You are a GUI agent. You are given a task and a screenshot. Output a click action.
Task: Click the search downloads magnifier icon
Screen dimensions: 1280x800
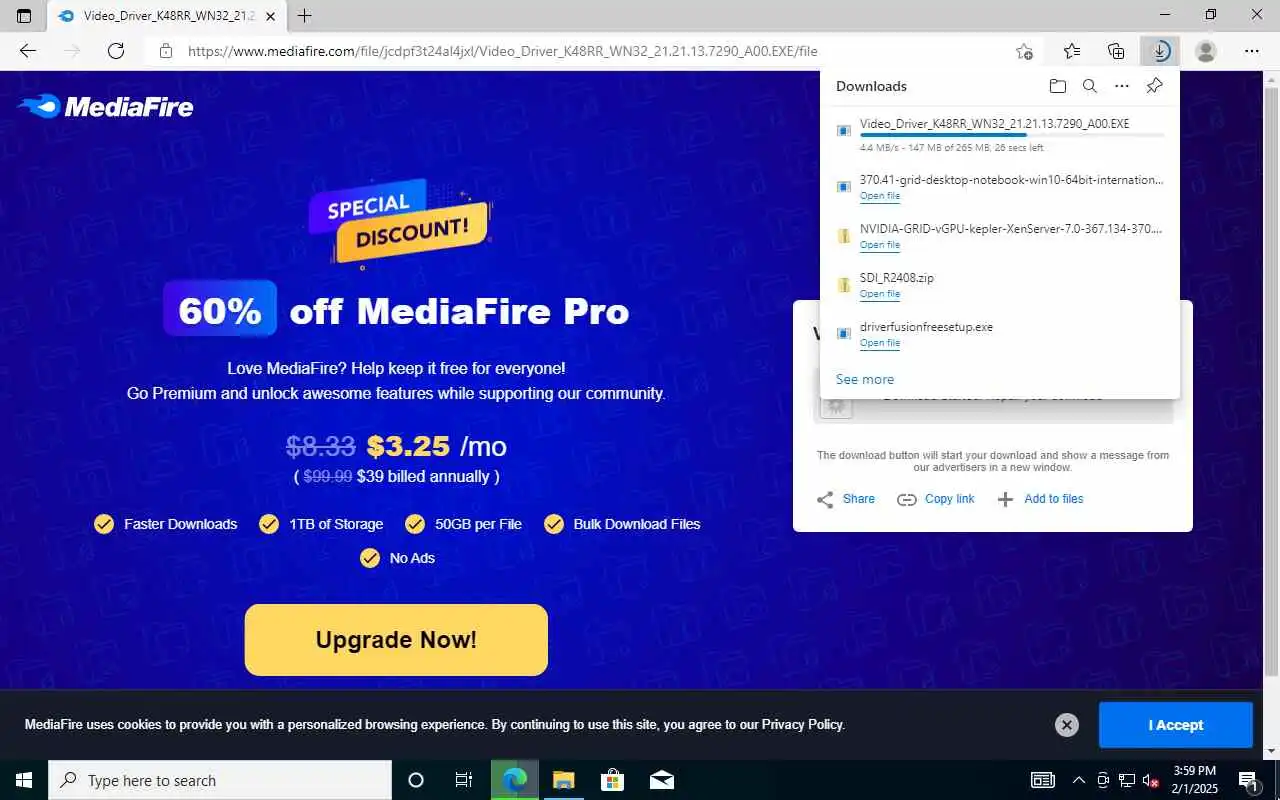pyautogui.click(x=1090, y=86)
